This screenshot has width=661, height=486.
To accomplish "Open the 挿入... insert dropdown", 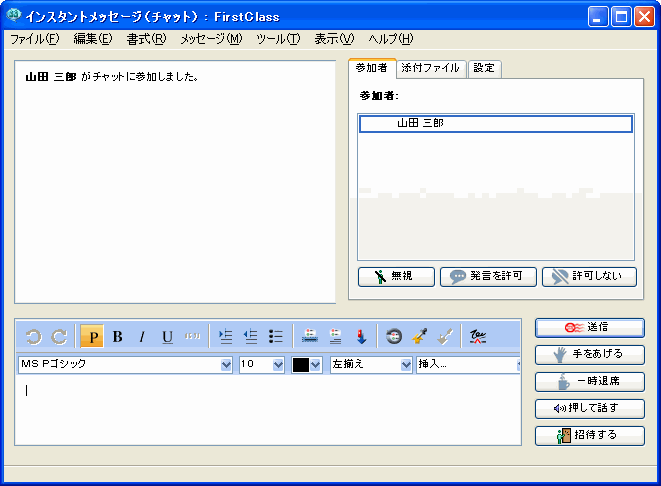I will coord(467,365).
